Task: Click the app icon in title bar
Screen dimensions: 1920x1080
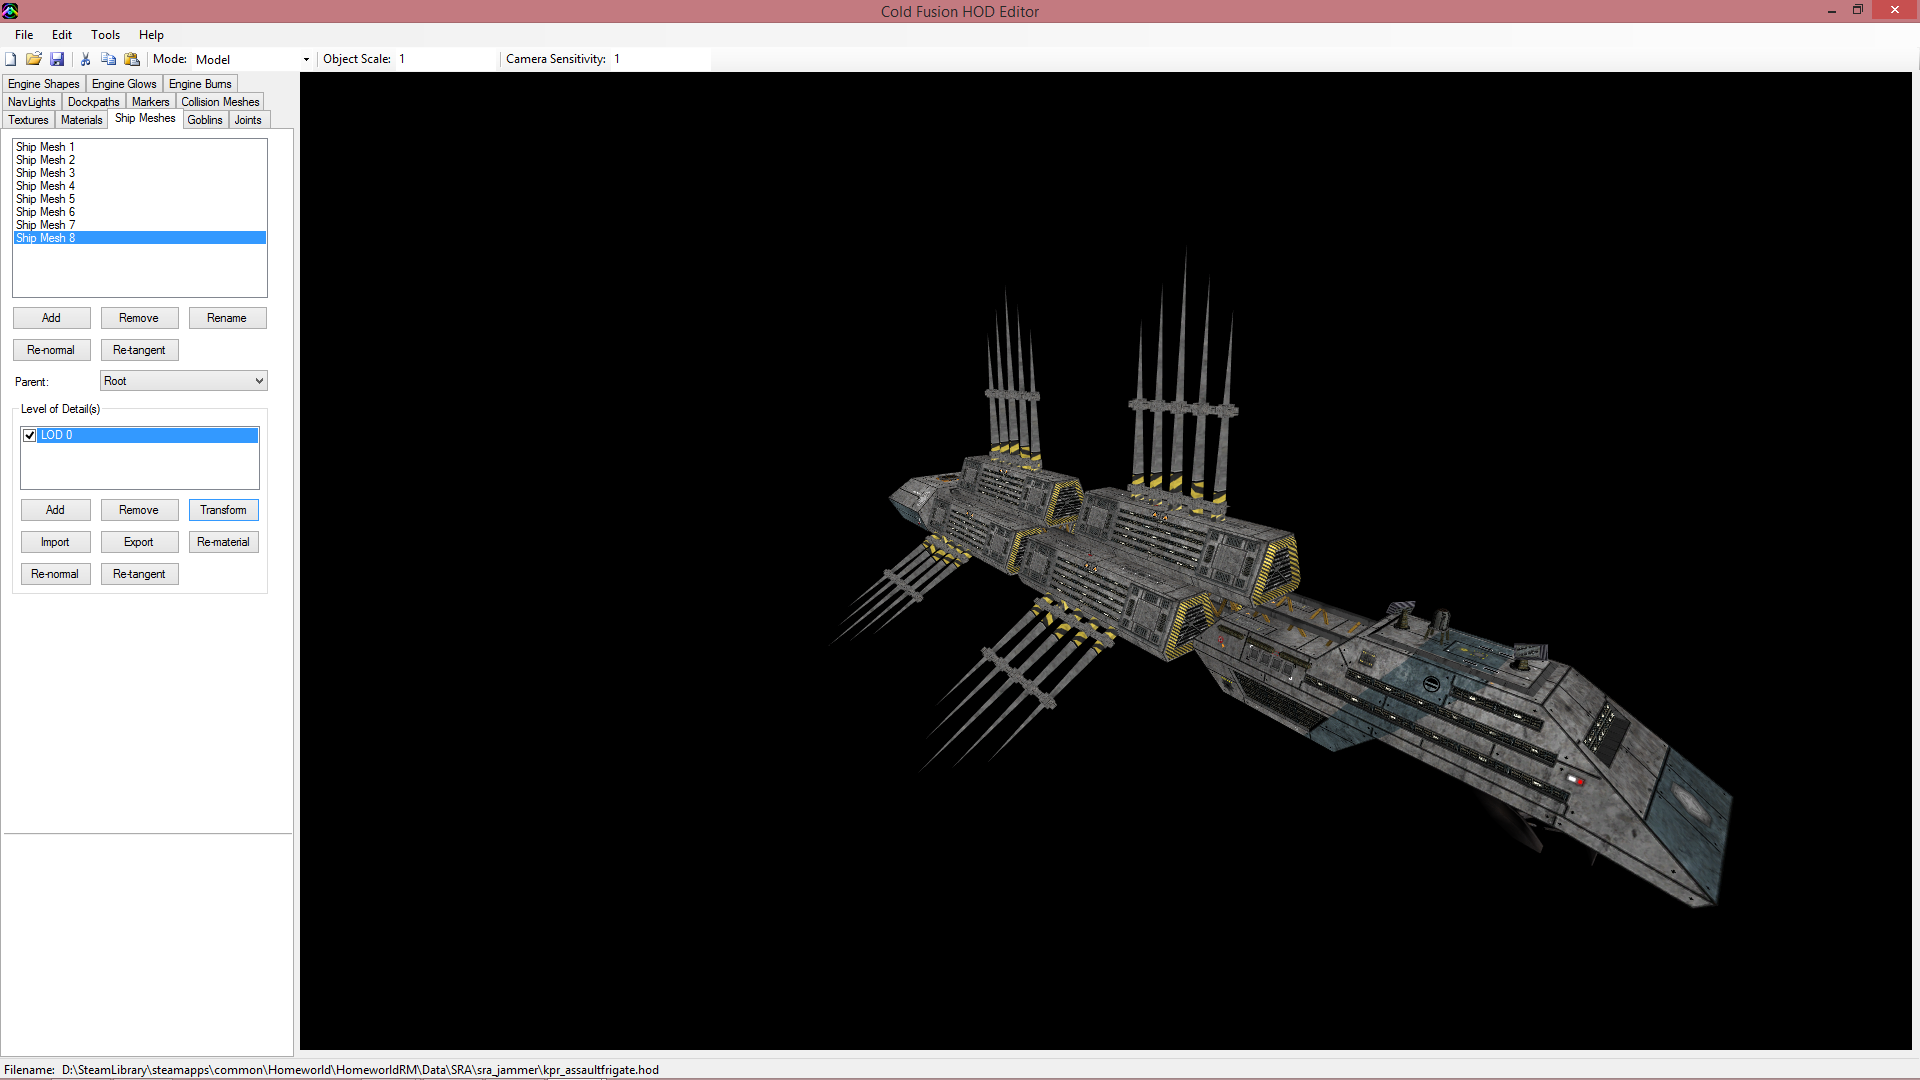Action: (10, 11)
